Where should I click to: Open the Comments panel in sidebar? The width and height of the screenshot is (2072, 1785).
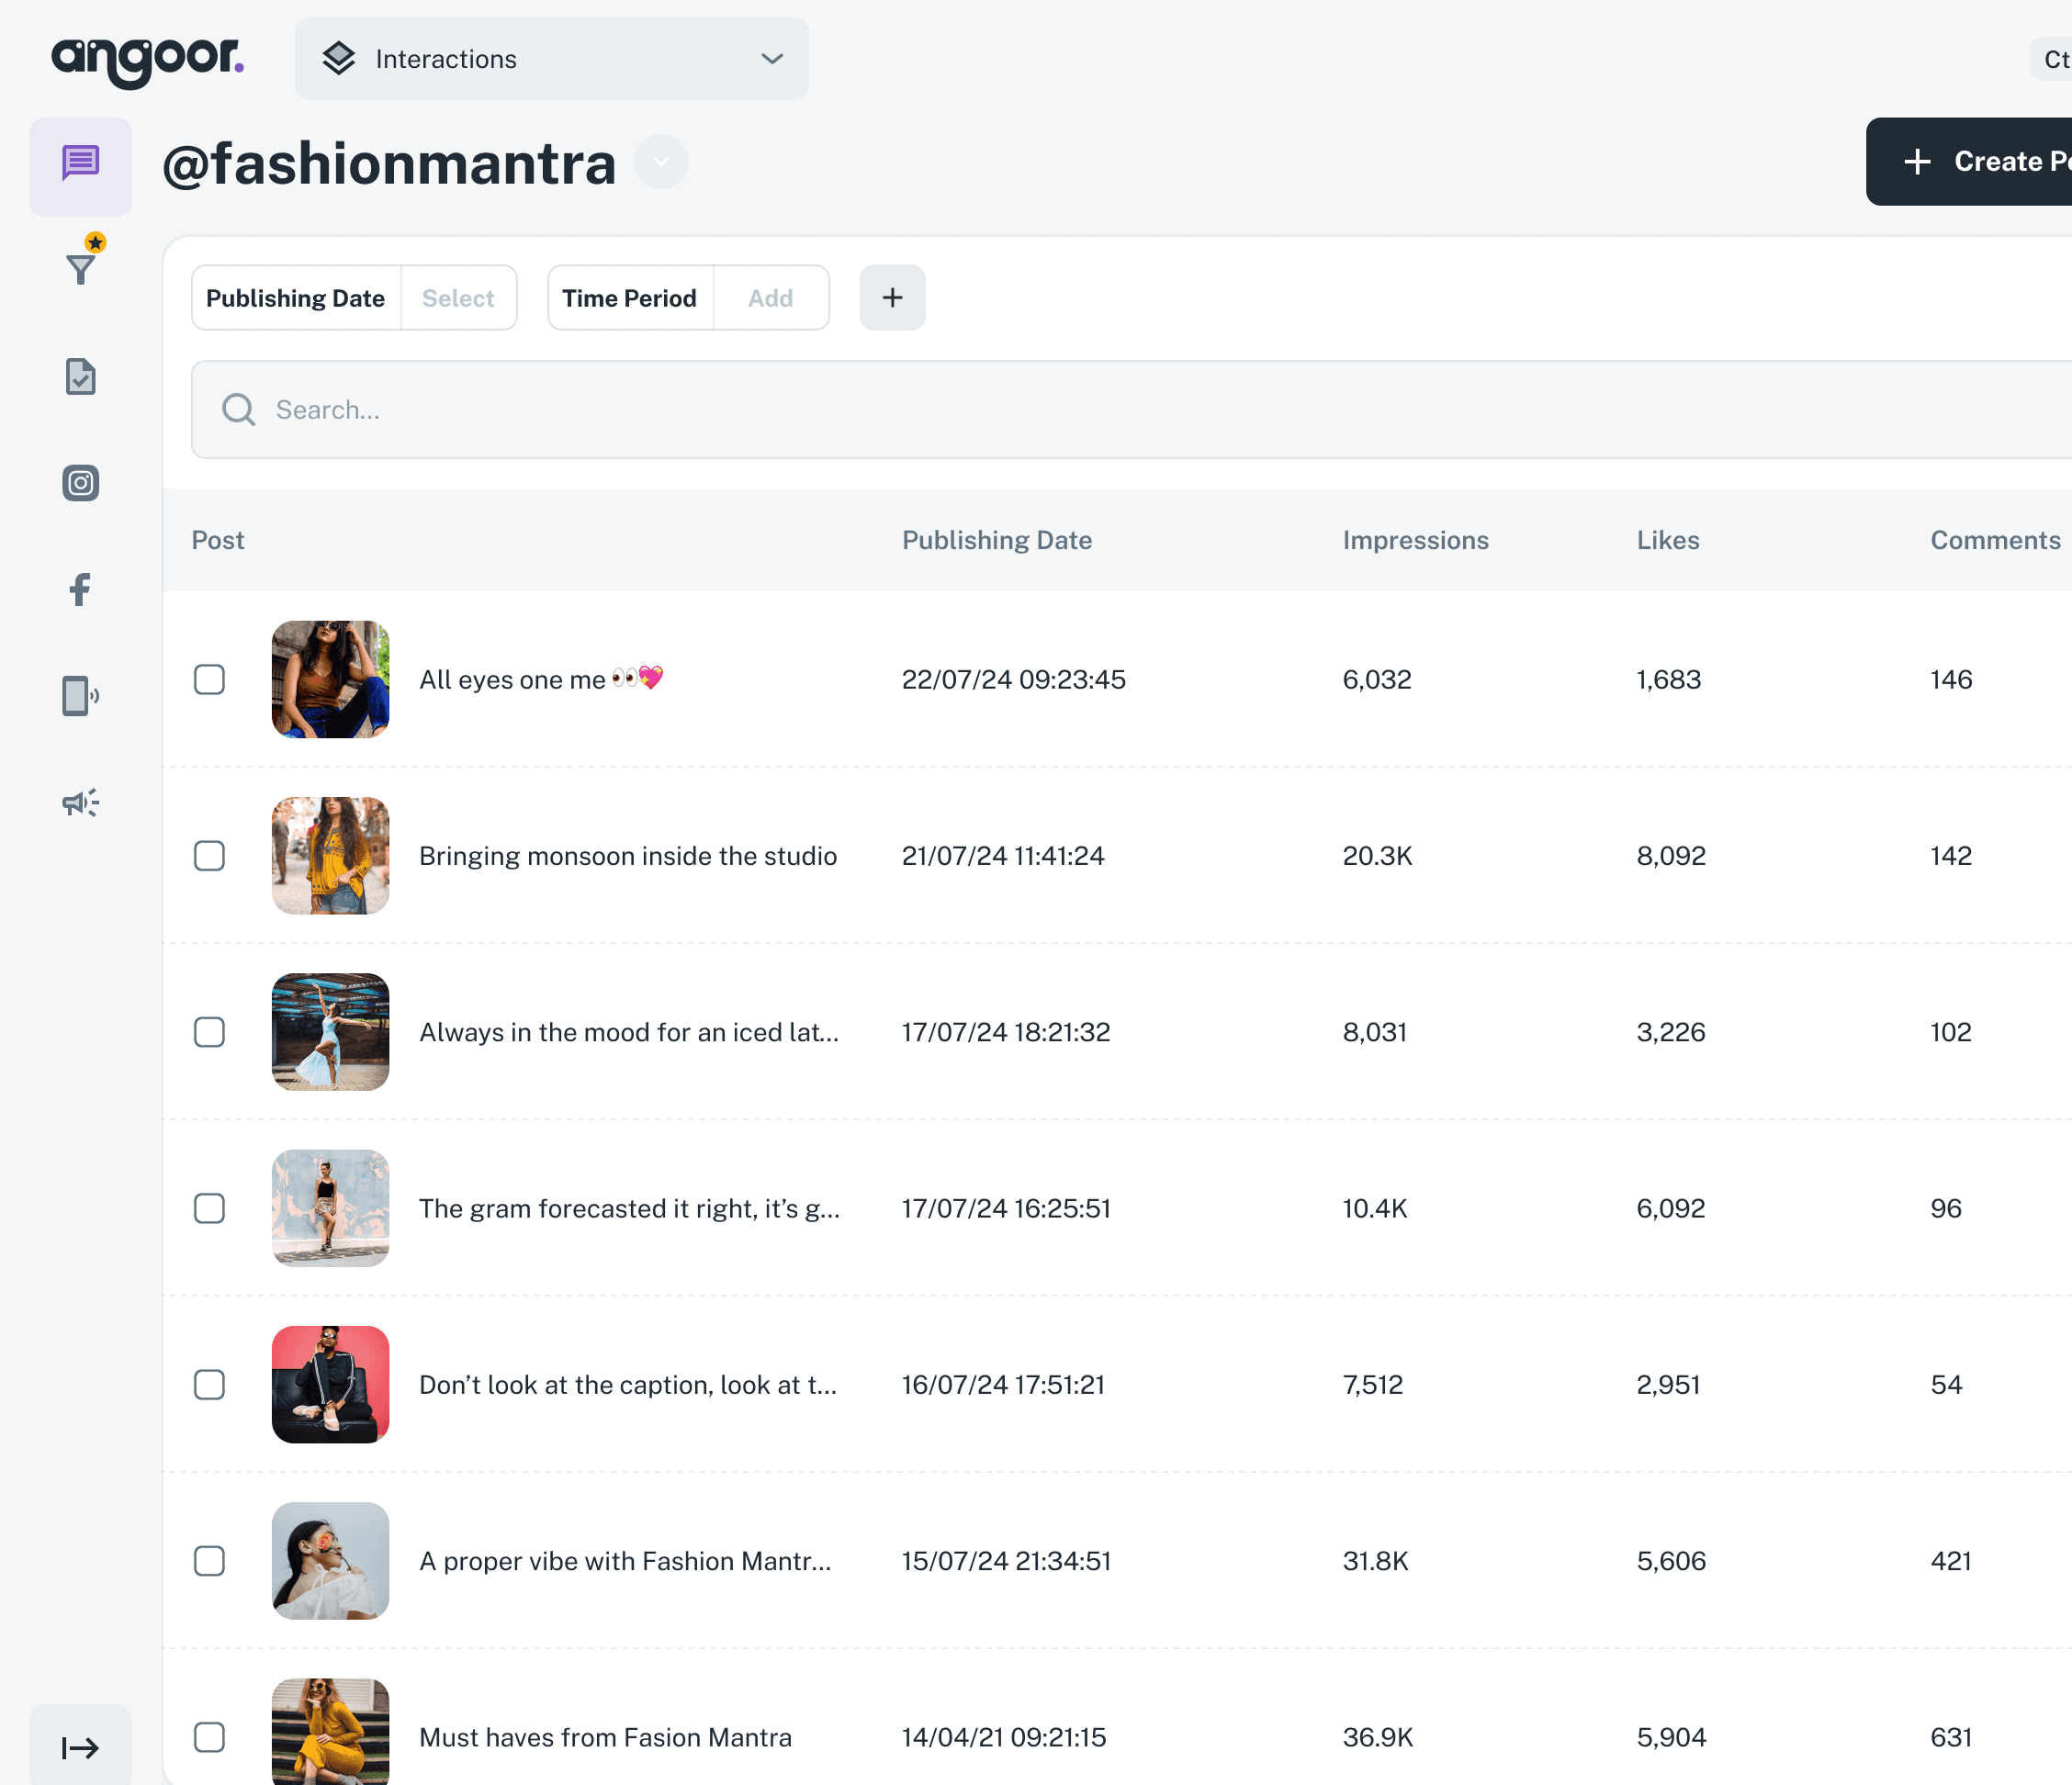pyautogui.click(x=80, y=165)
